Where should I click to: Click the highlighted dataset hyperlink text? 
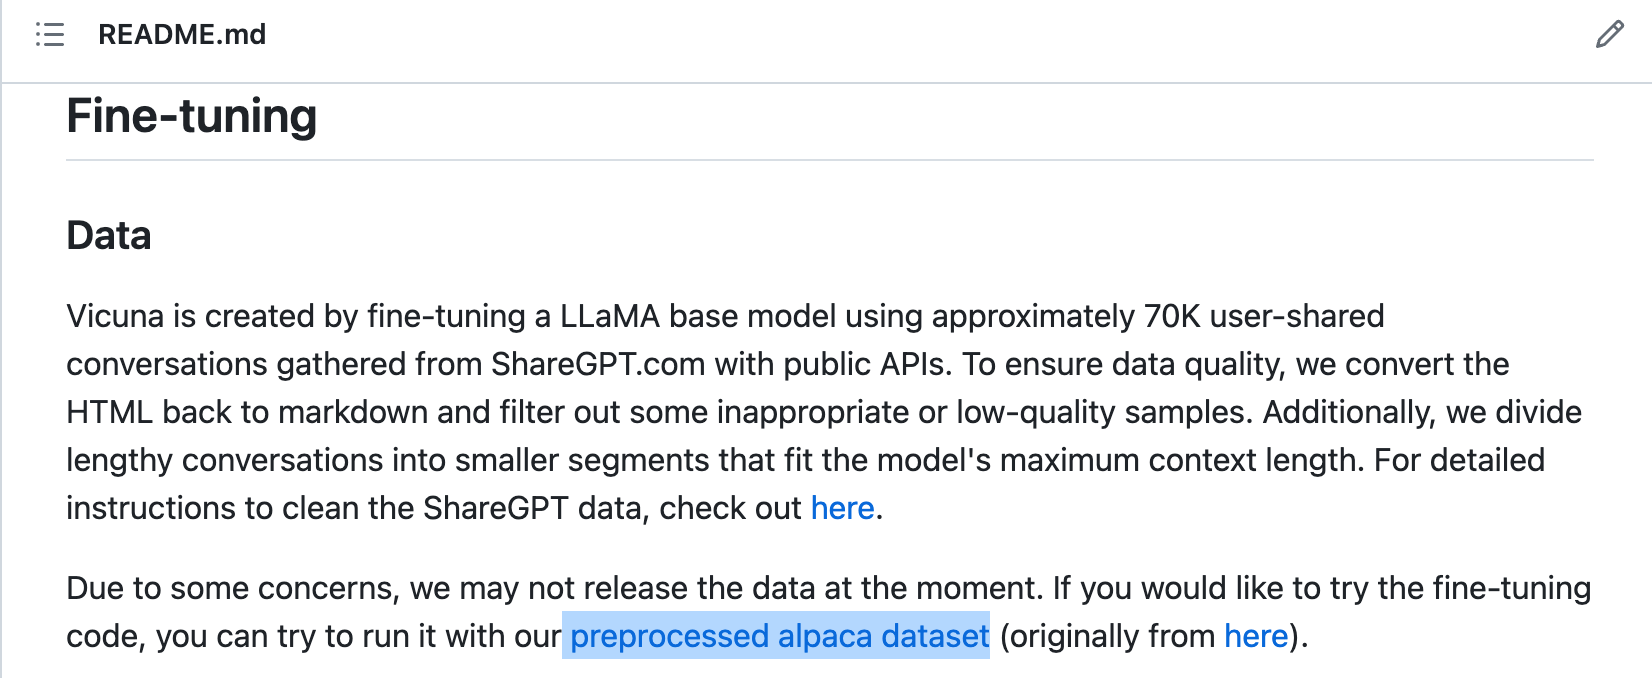tap(776, 636)
